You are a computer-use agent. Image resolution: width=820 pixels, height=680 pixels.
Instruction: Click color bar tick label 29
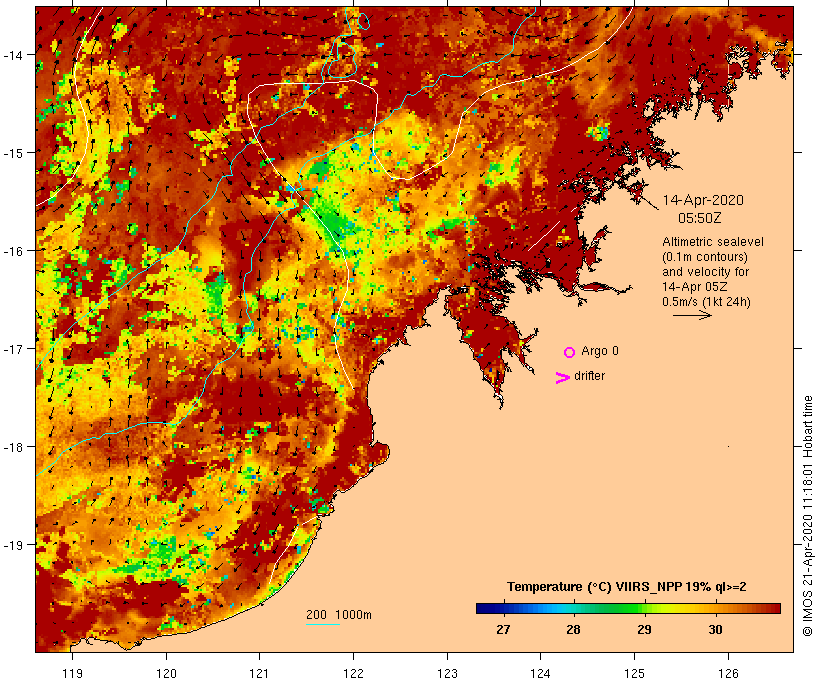(644, 630)
